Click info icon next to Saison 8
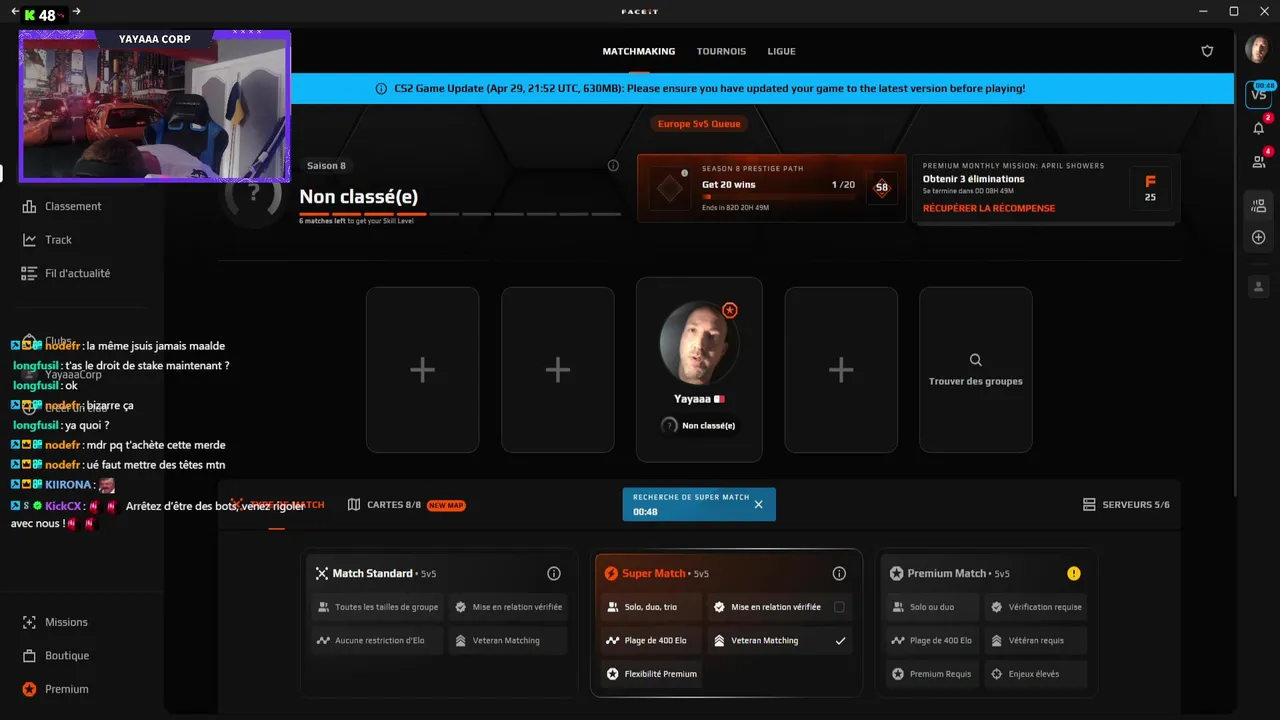1280x720 pixels. 613,166
